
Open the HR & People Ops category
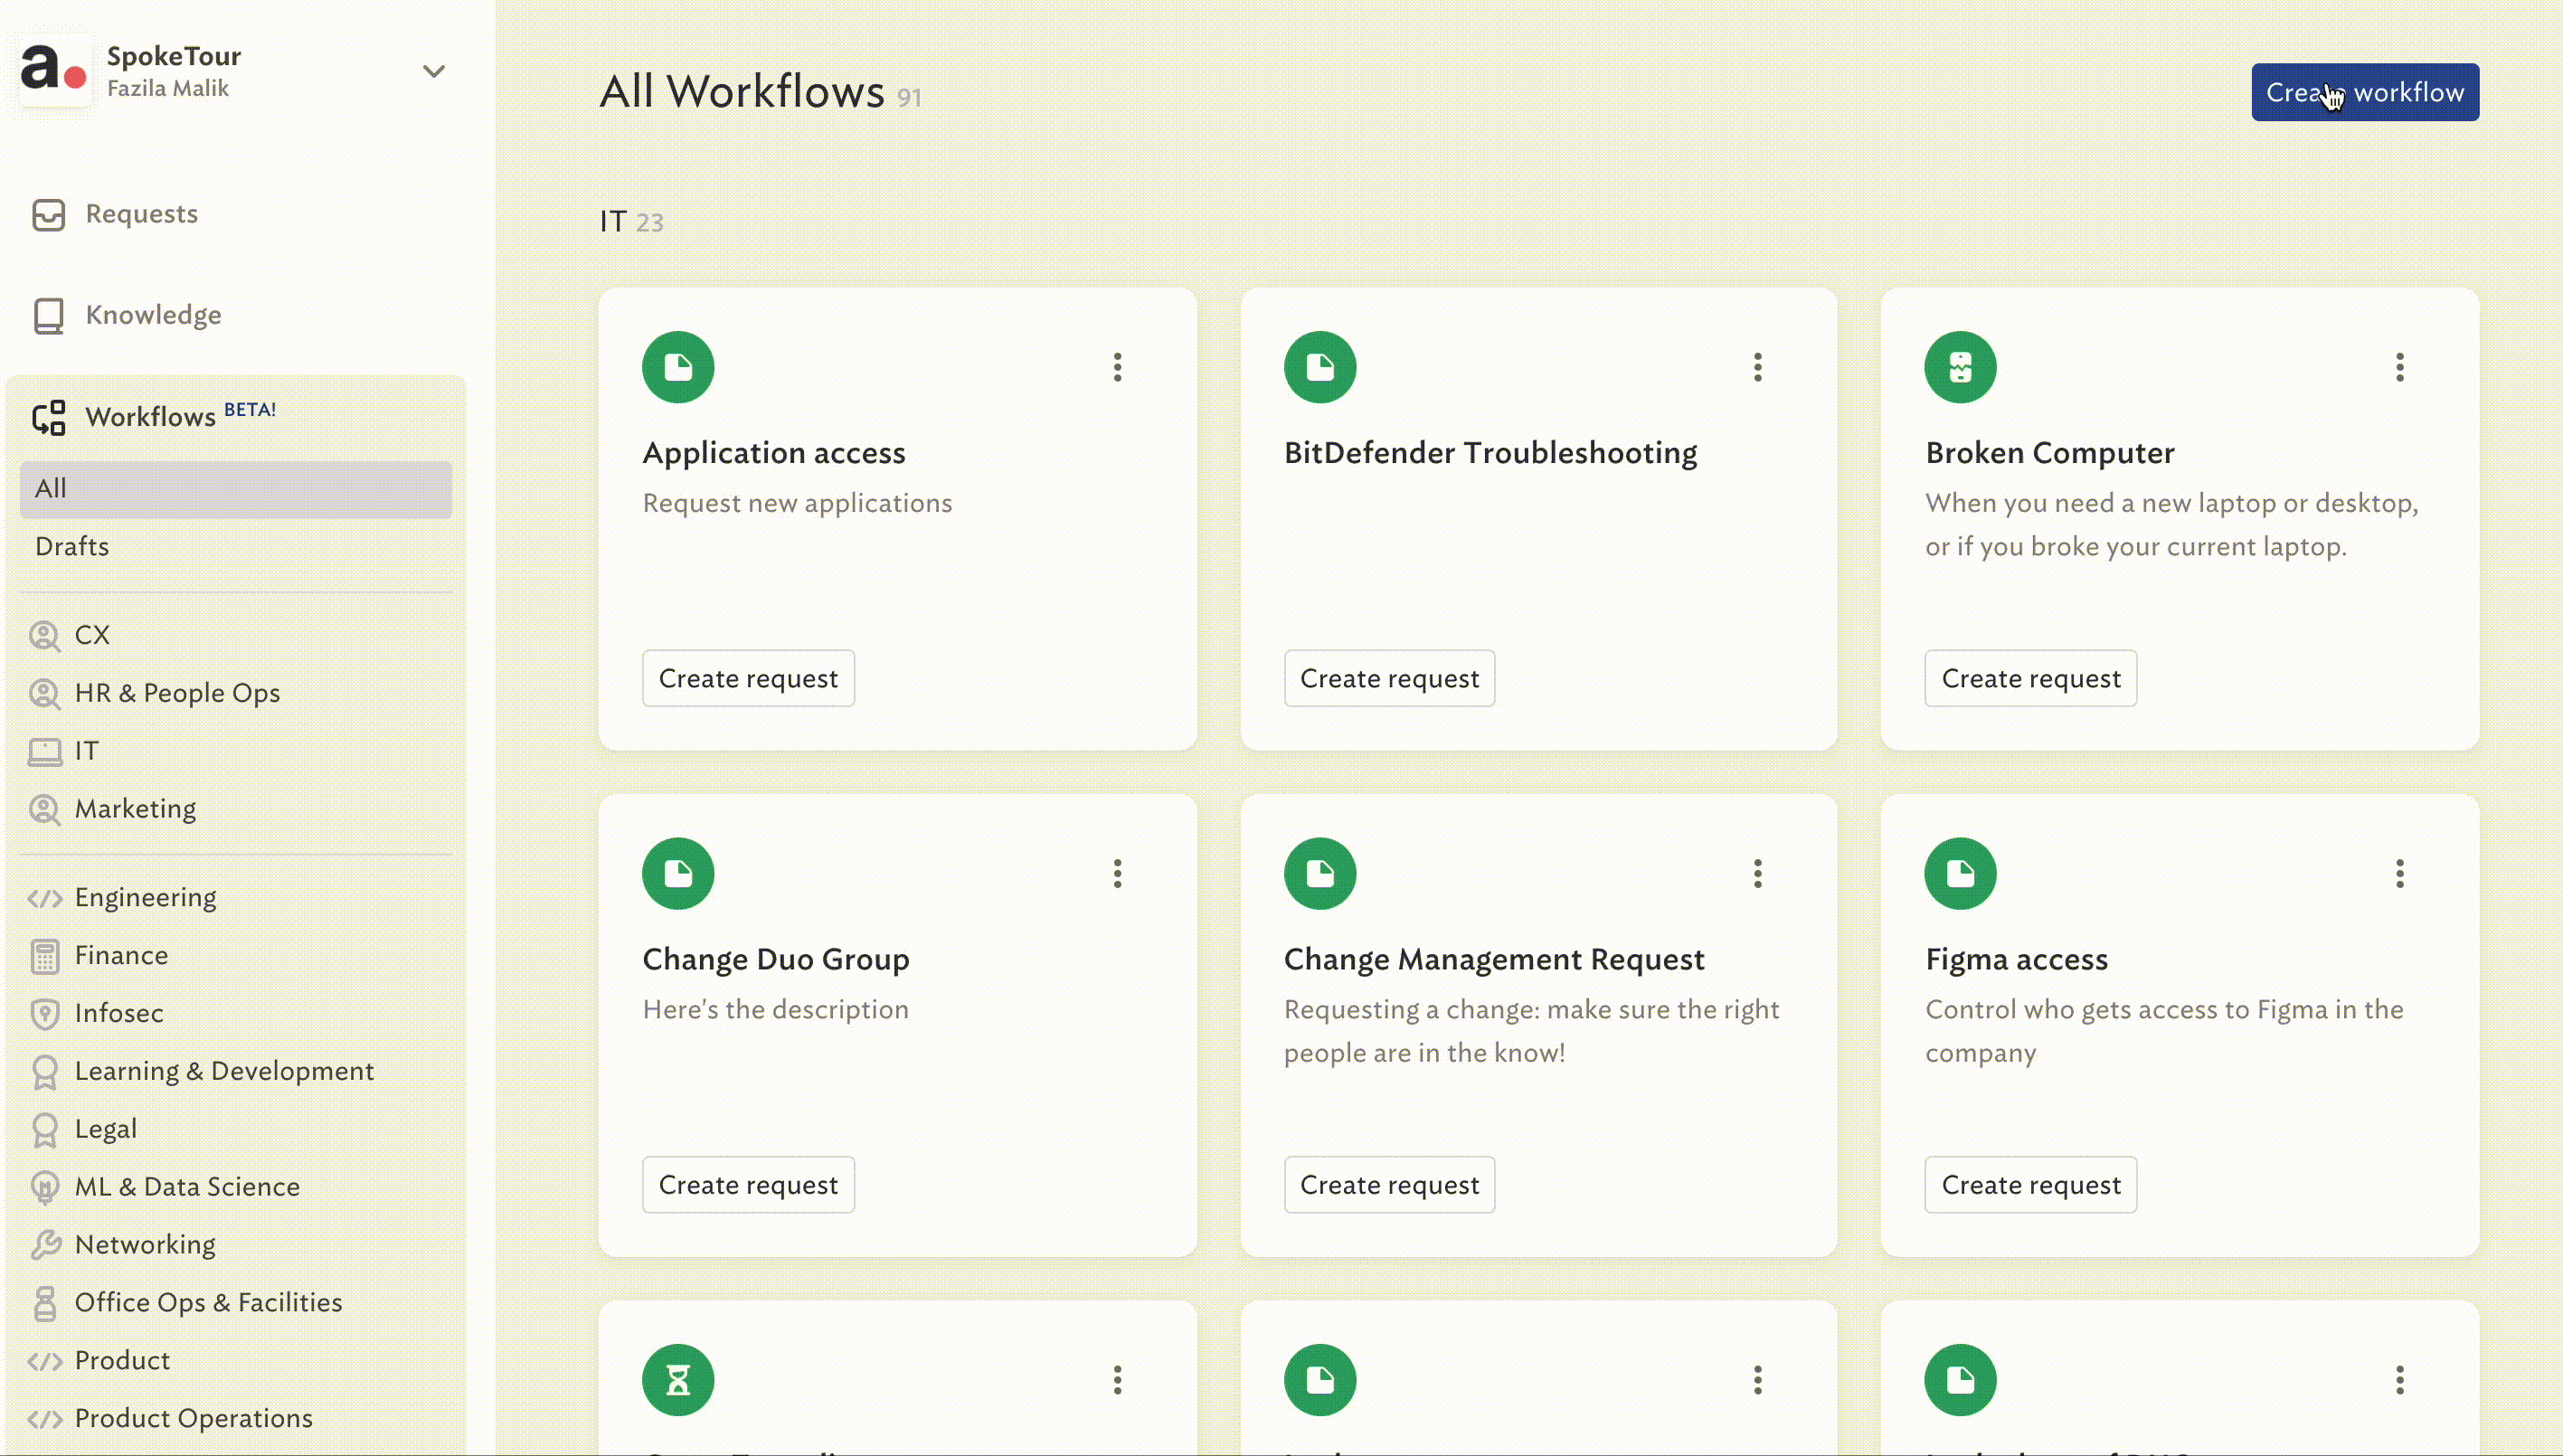coord(177,693)
